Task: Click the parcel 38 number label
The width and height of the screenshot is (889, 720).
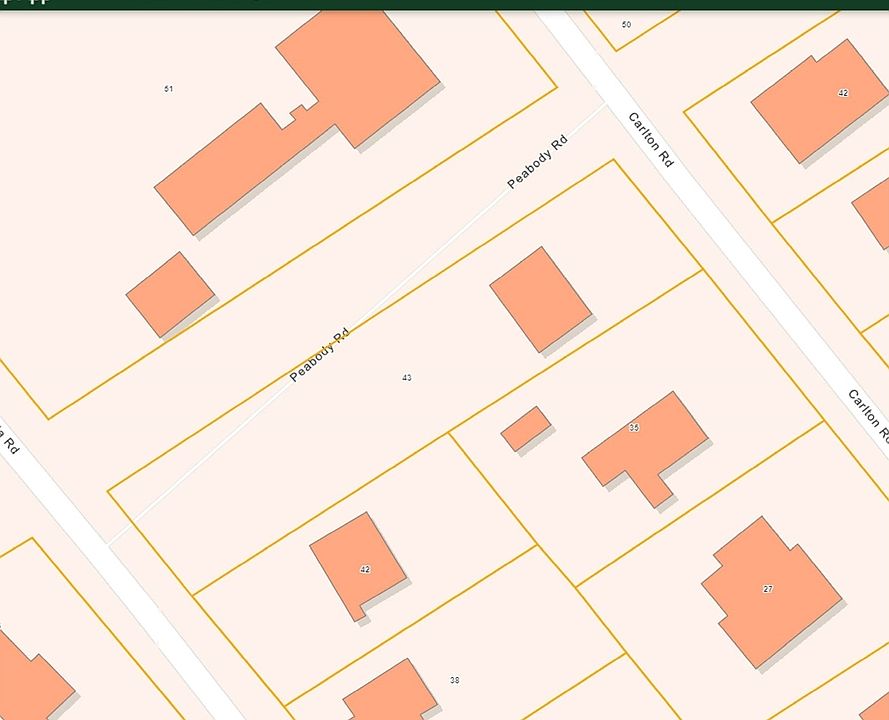Action: coord(455,680)
